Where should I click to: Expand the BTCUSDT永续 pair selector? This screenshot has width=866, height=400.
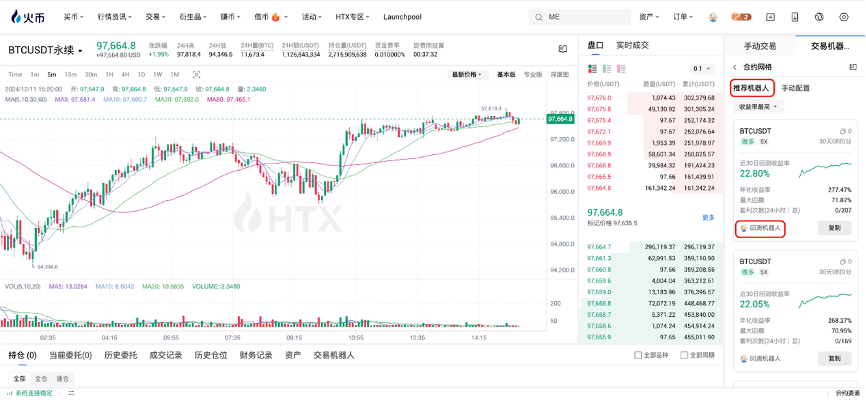(x=46, y=50)
